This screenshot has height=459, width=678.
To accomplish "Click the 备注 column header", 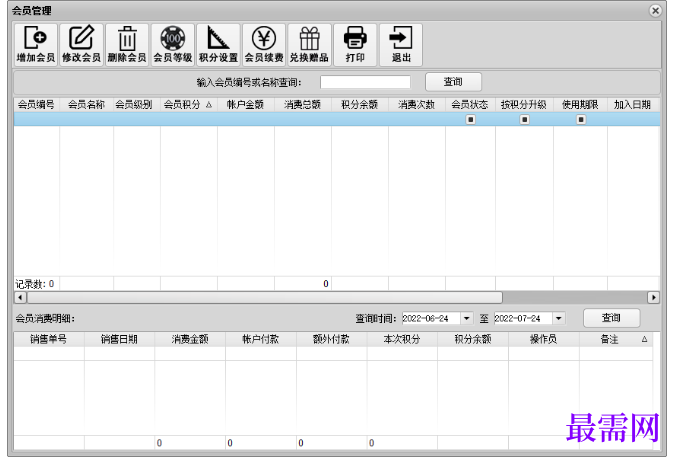I will tap(616, 339).
